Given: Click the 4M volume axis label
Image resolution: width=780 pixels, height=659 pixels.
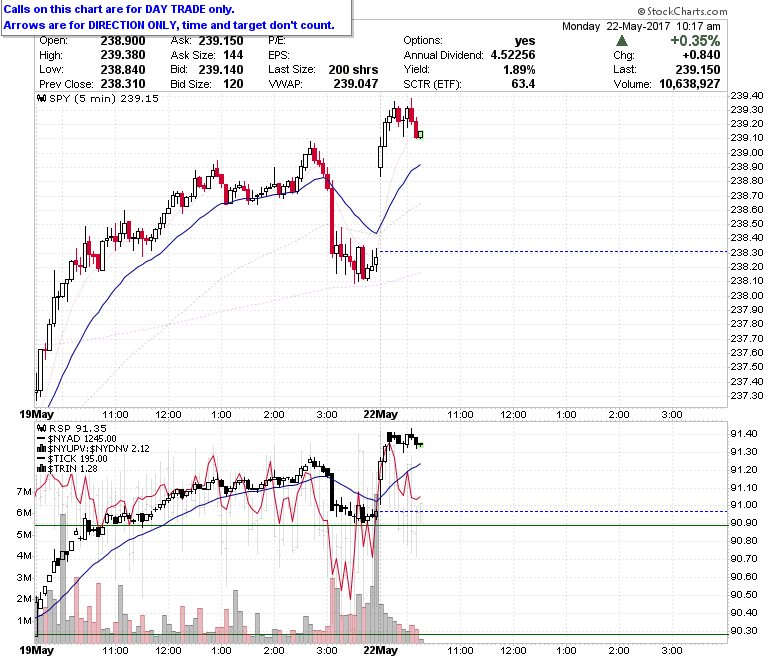Looking at the screenshot, I should click(x=24, y=556).
